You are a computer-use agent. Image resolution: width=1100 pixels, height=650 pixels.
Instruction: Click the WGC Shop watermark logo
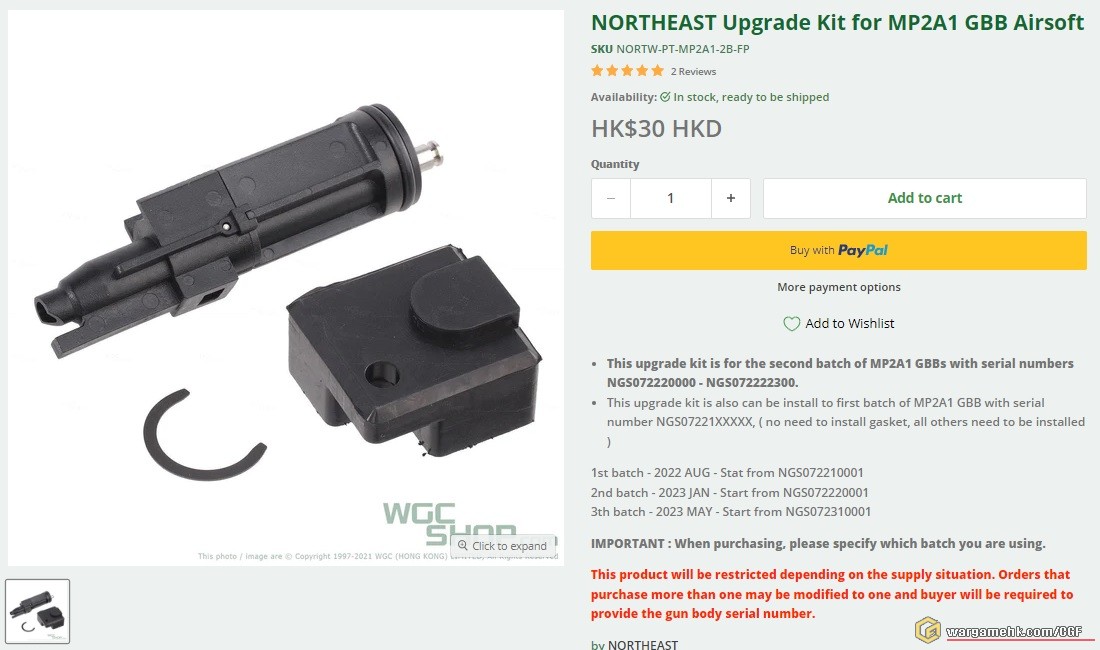click(x=450, y=524)
